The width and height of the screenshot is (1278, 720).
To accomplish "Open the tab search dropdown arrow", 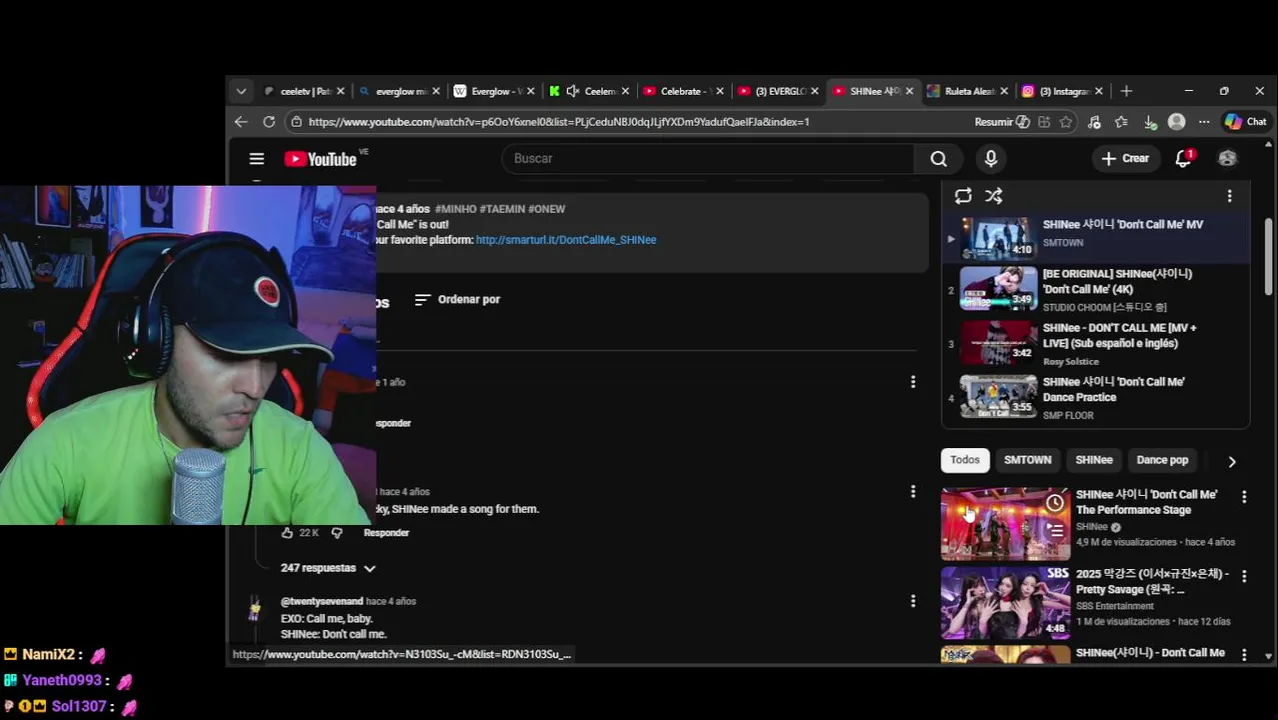I will (x=241, y=91).
